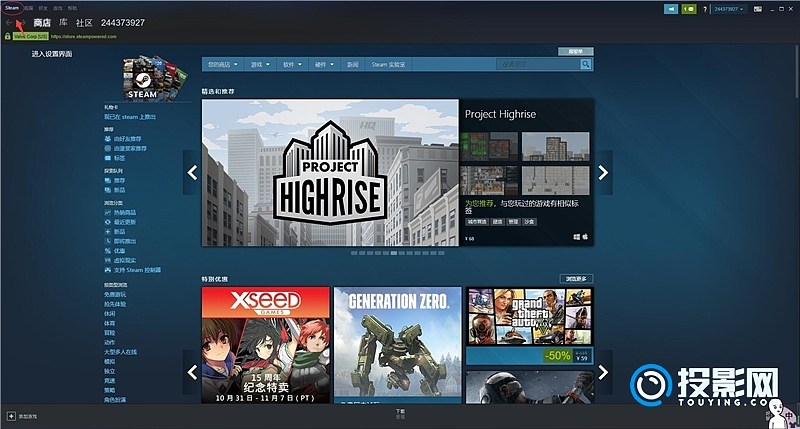
Task: Switch to the 社区 (Community) tab
Action: (84, 22)
